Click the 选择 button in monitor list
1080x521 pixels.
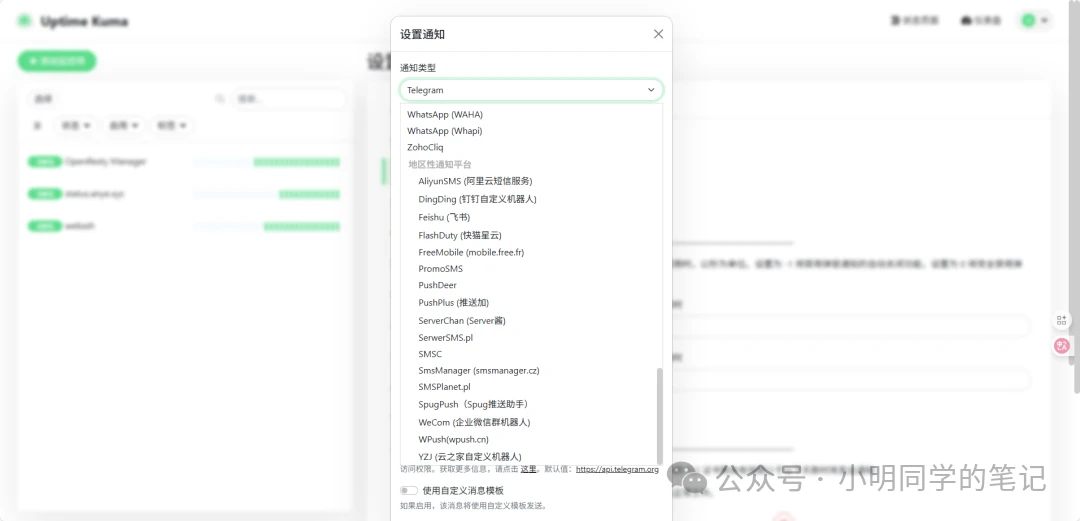click(43, 99)
